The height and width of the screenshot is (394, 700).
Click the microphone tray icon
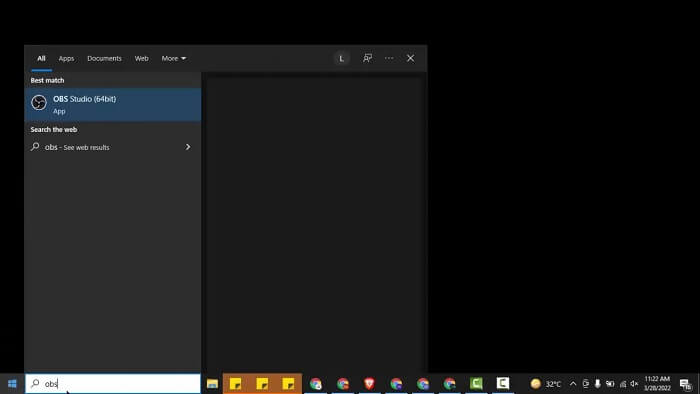[597, 384]
